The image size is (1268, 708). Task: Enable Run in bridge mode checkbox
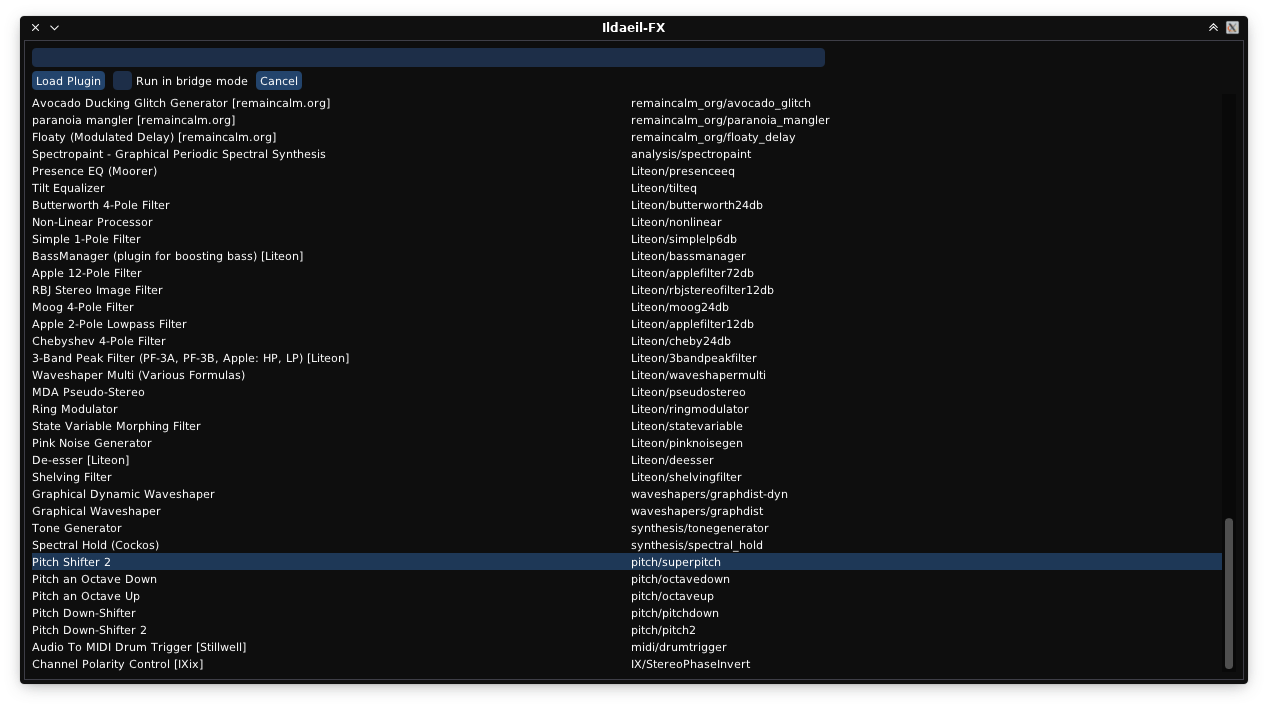[x=122, y=81]
